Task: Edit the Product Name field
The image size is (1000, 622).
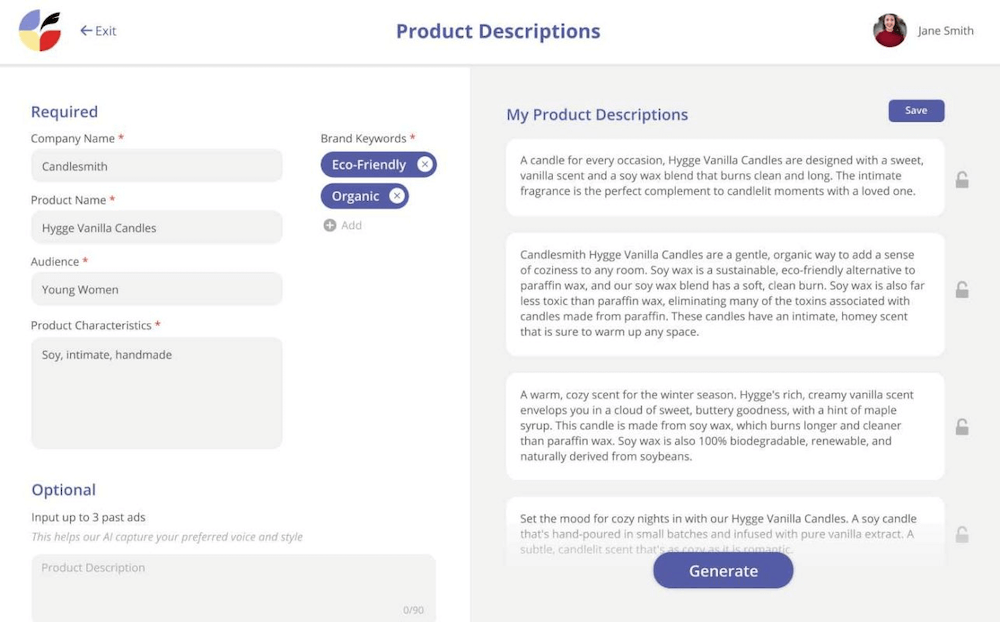Action: (157, 228)
